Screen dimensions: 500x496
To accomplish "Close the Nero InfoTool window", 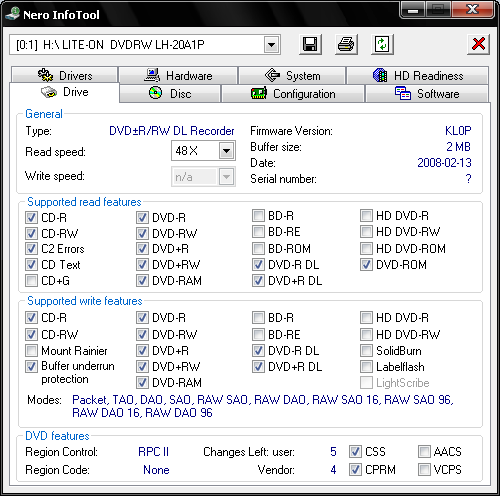I will [x=472, y=10].
